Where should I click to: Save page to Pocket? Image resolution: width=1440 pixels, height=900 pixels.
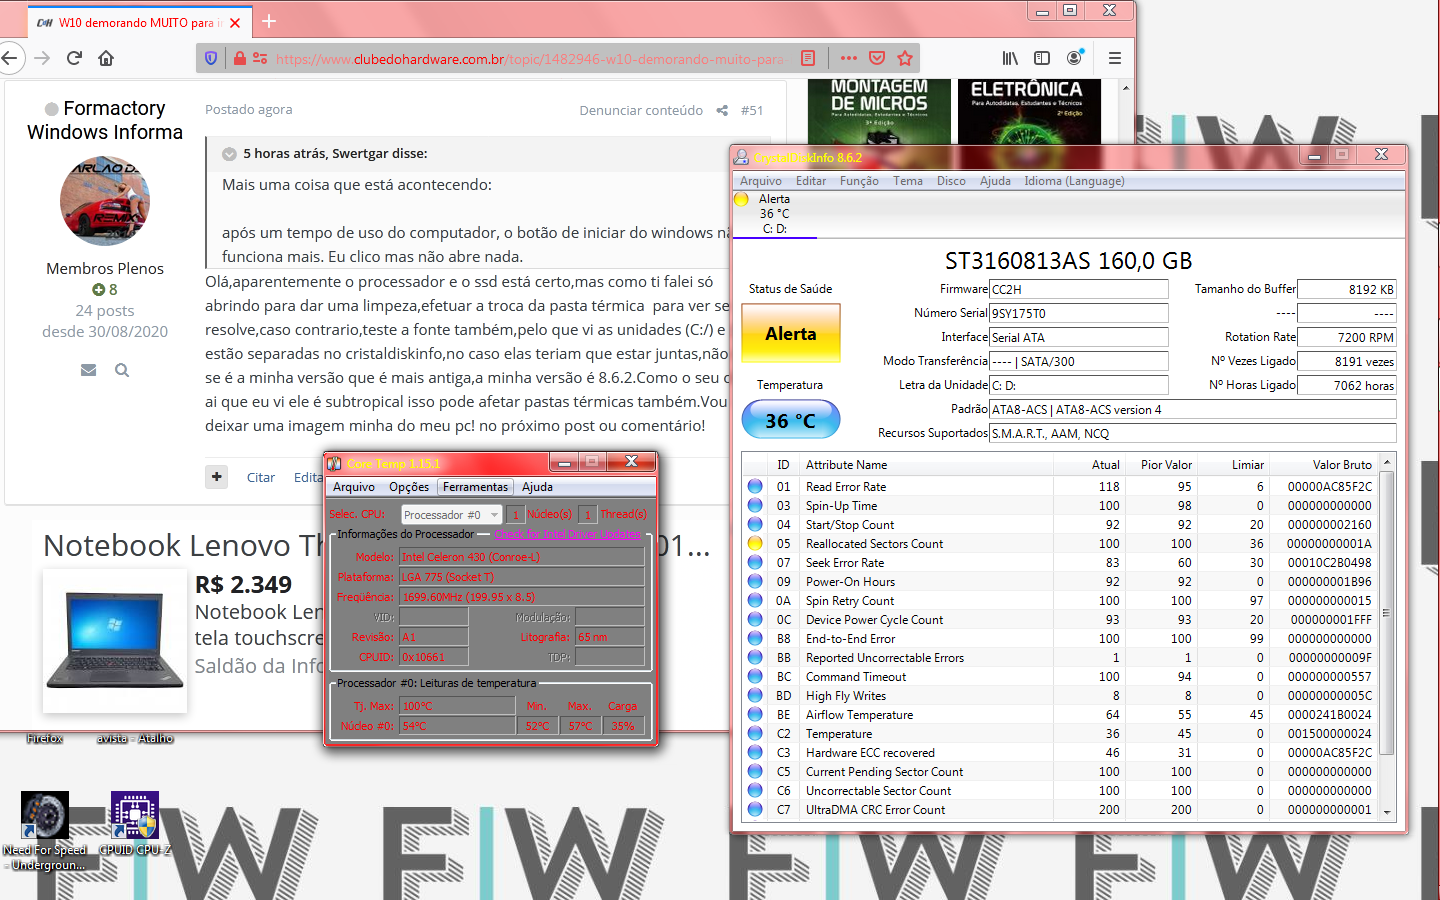pos(877,58)
